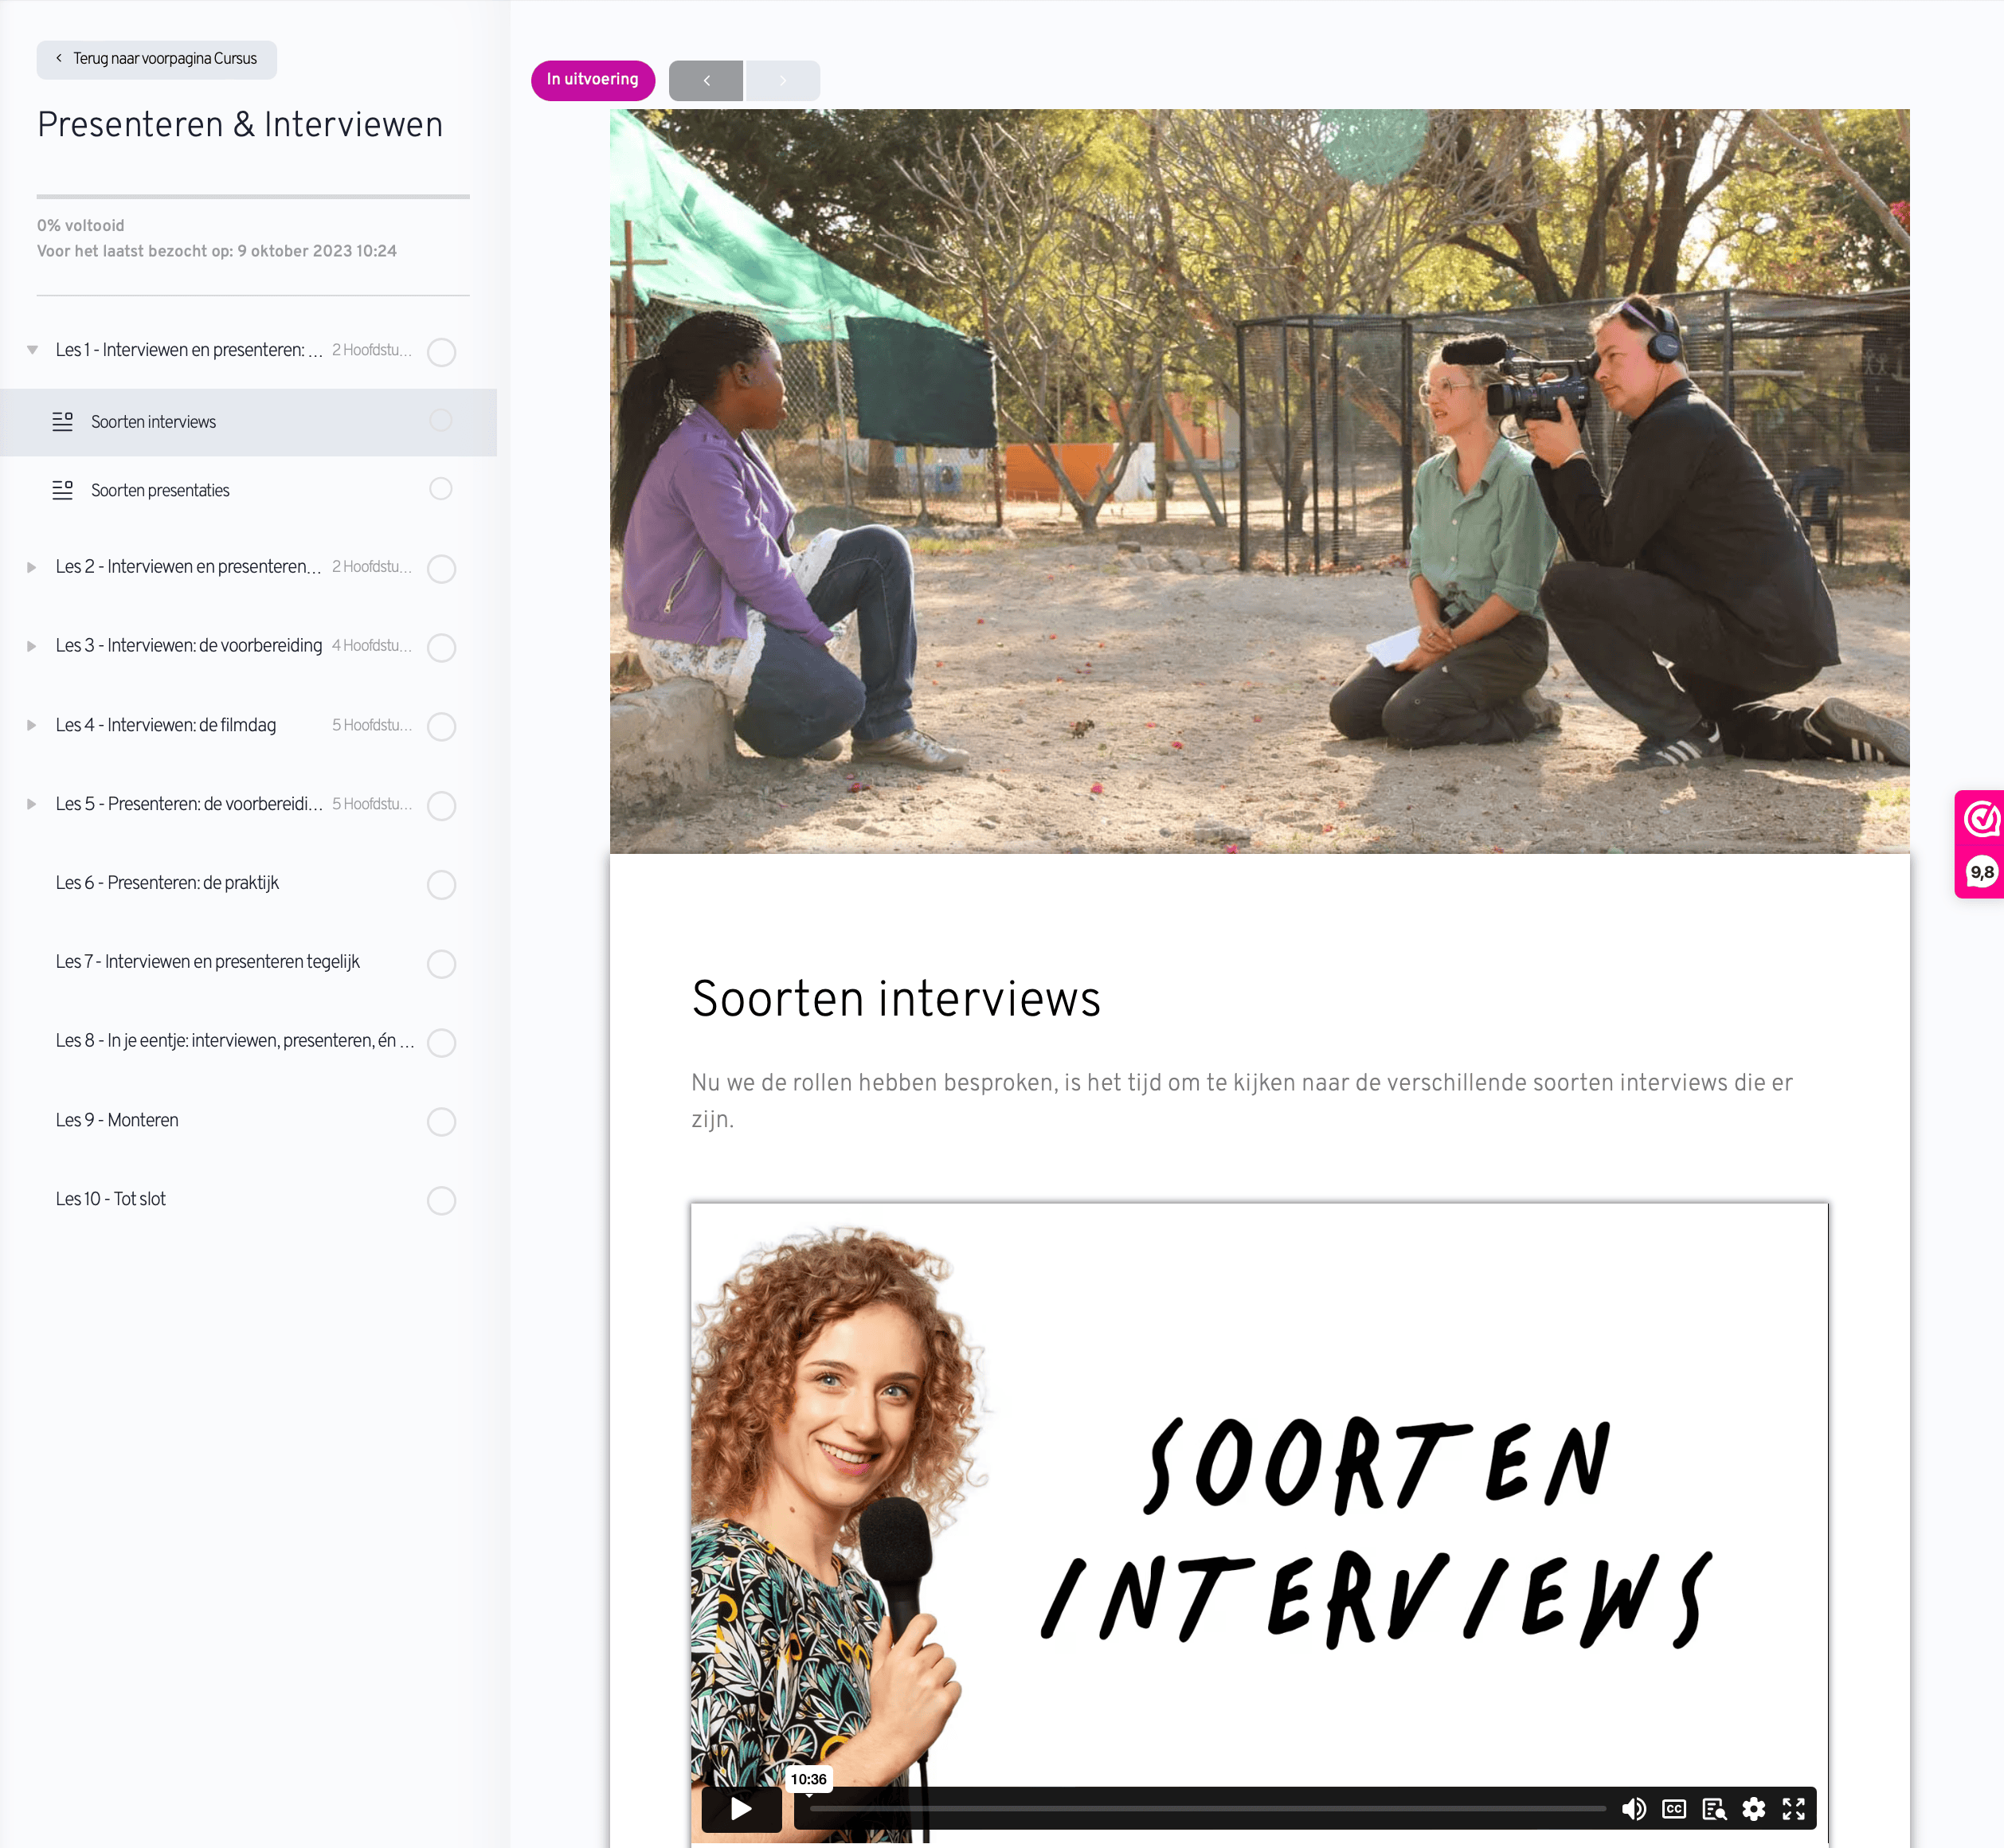Check the completion circle for Soorten presentaties
The height and width of the screenshot is (1848, 2004).
pos(441,489)
